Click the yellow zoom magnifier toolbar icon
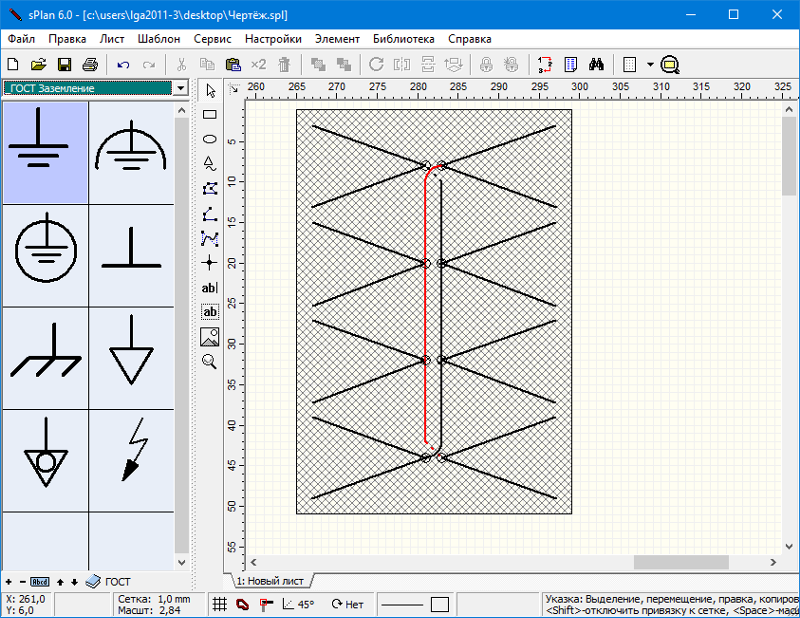Viewport: 800px width, 618px height. [669, 65]
